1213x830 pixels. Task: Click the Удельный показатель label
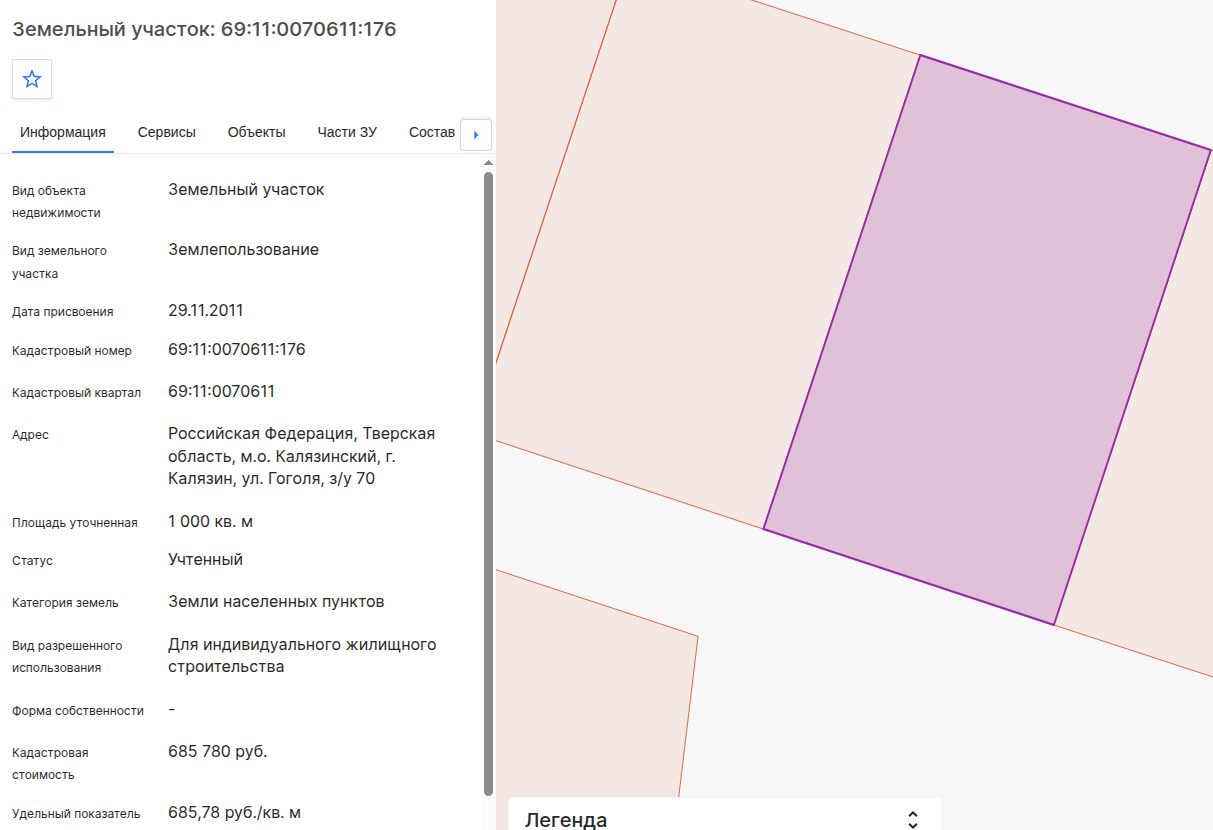(76, 814)
